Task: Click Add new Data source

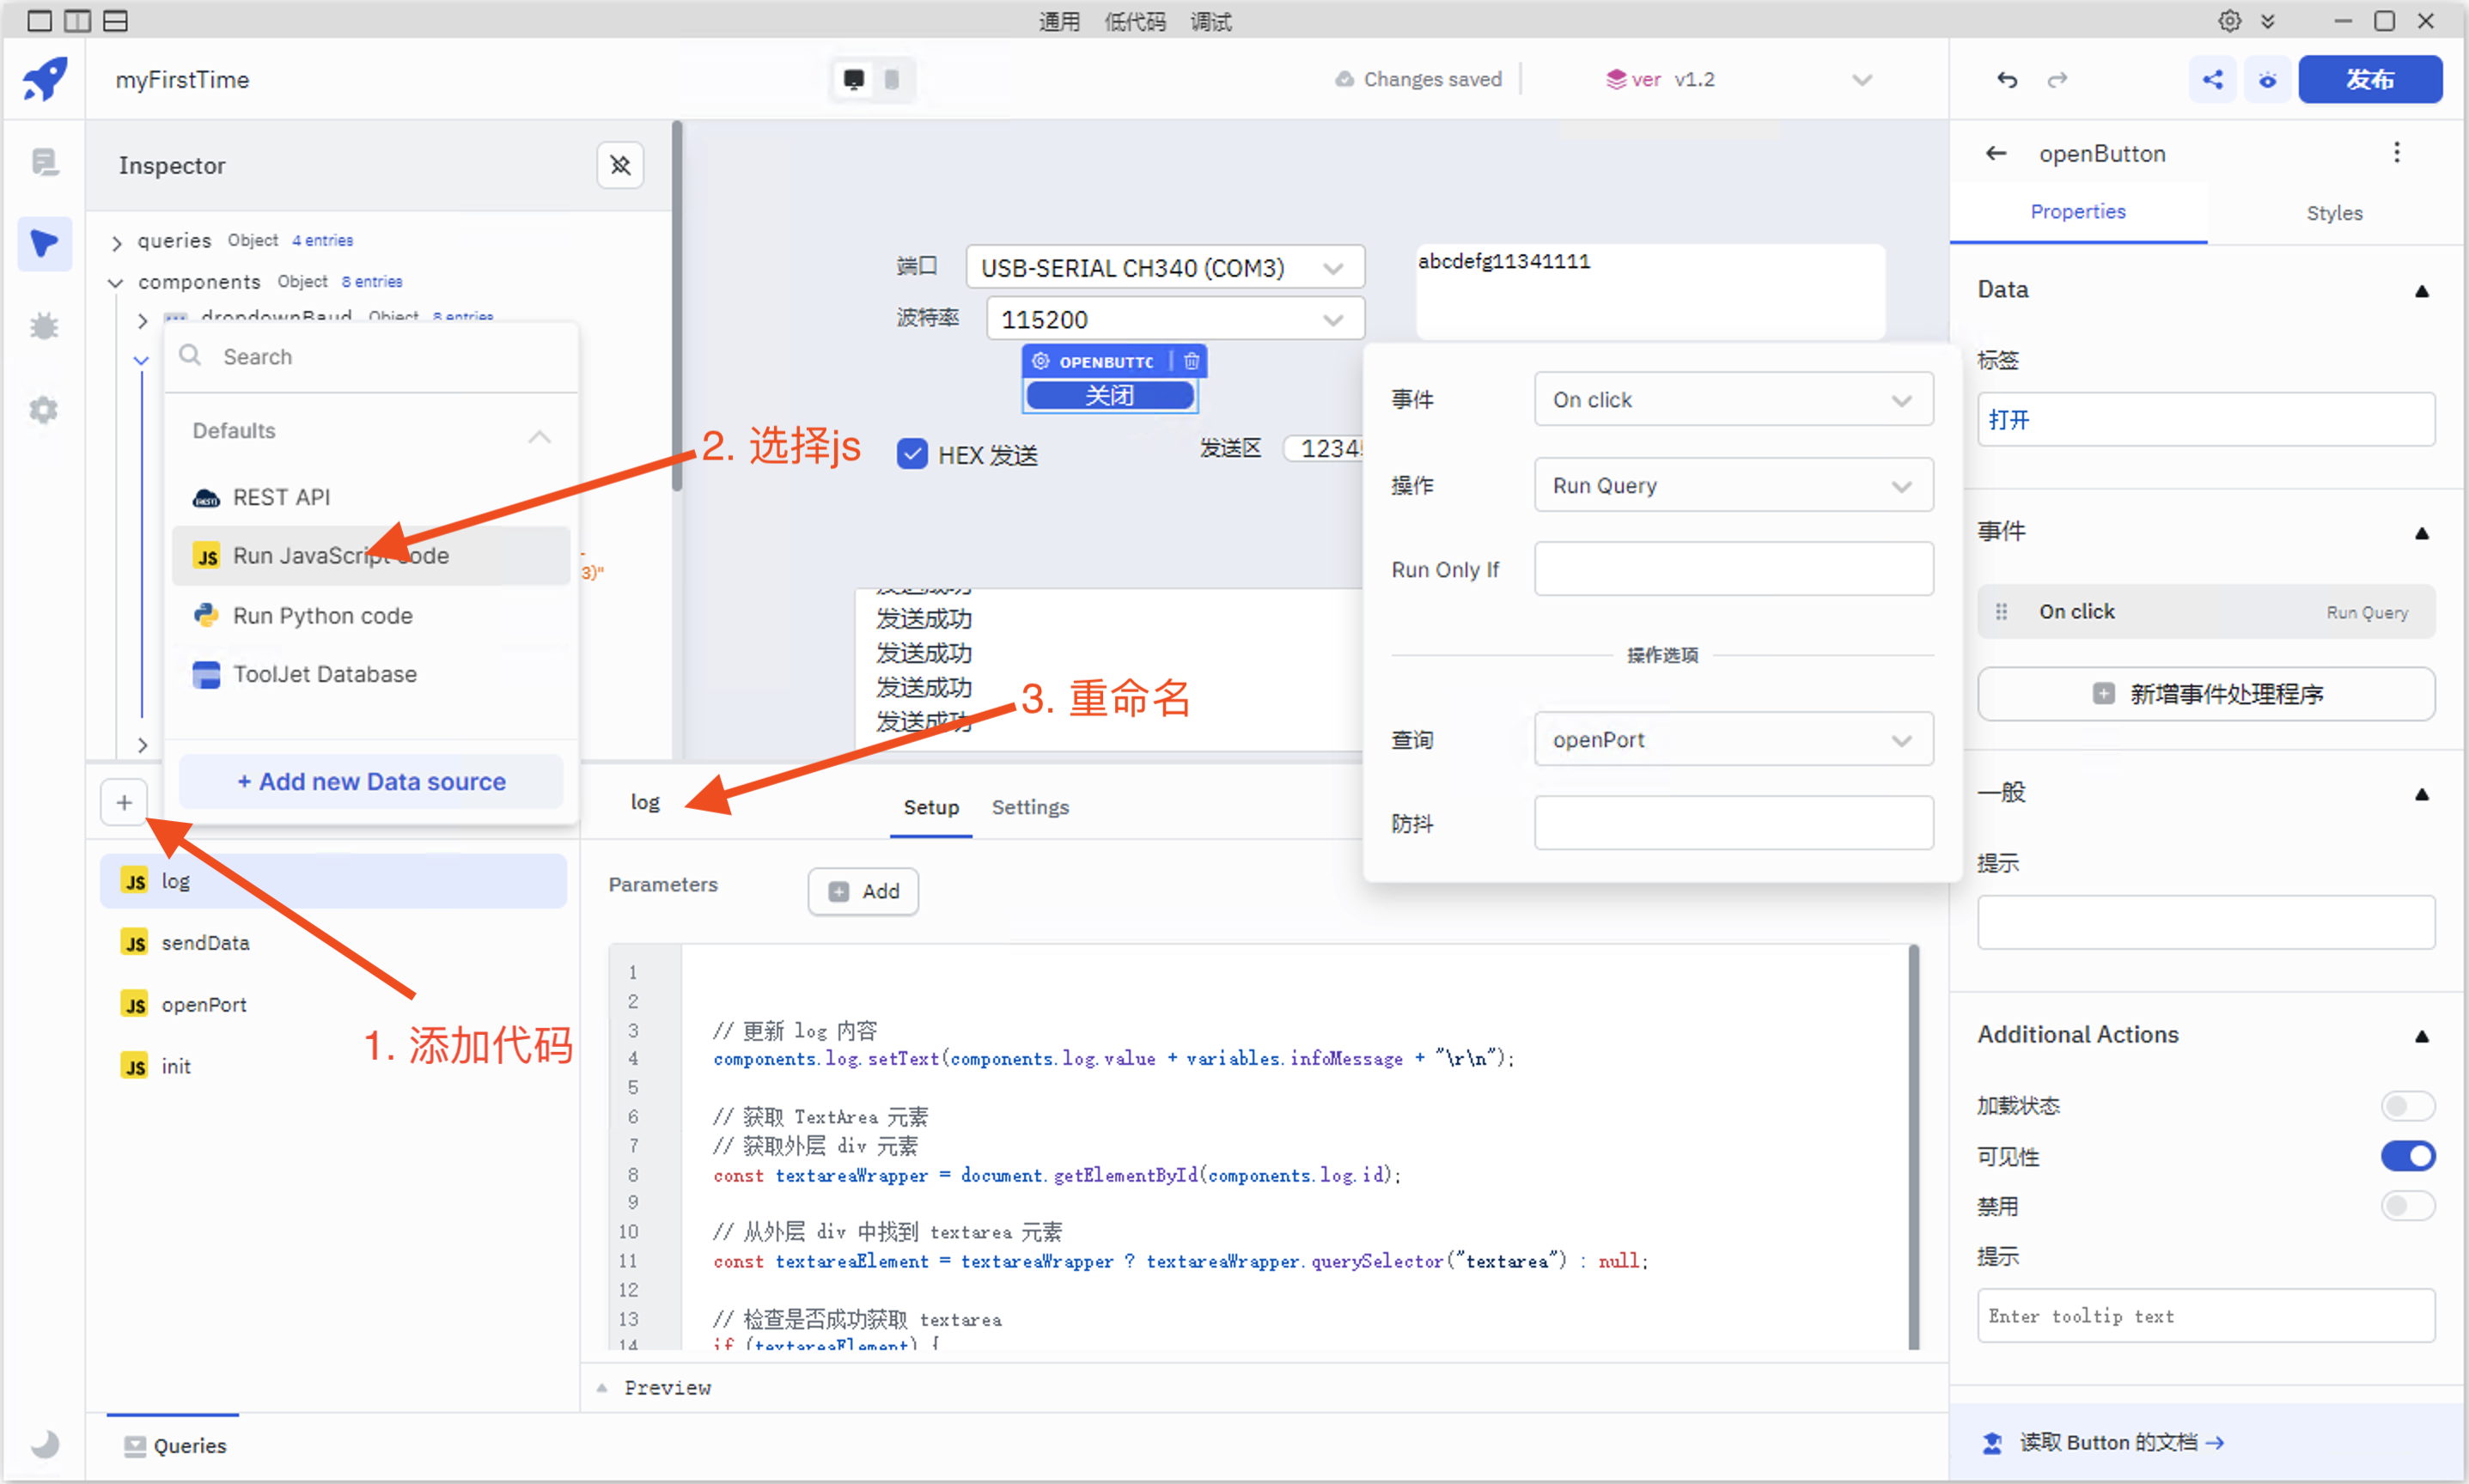Action: (371, 782)
